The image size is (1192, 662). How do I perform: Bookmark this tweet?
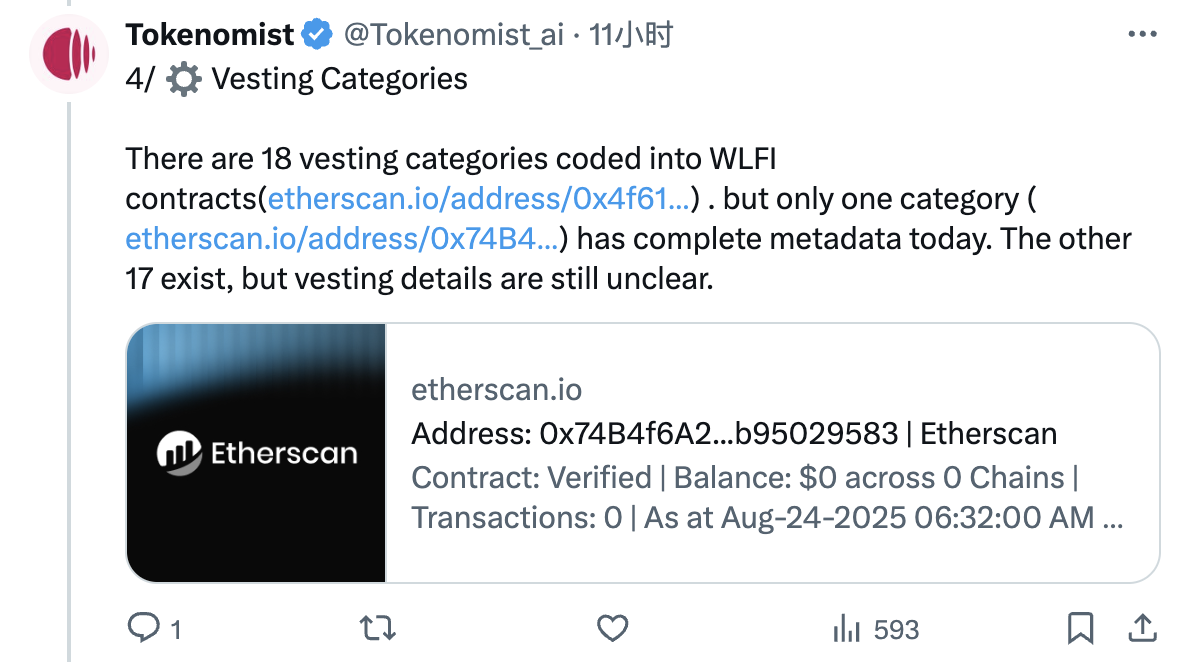click(1081, 629)
